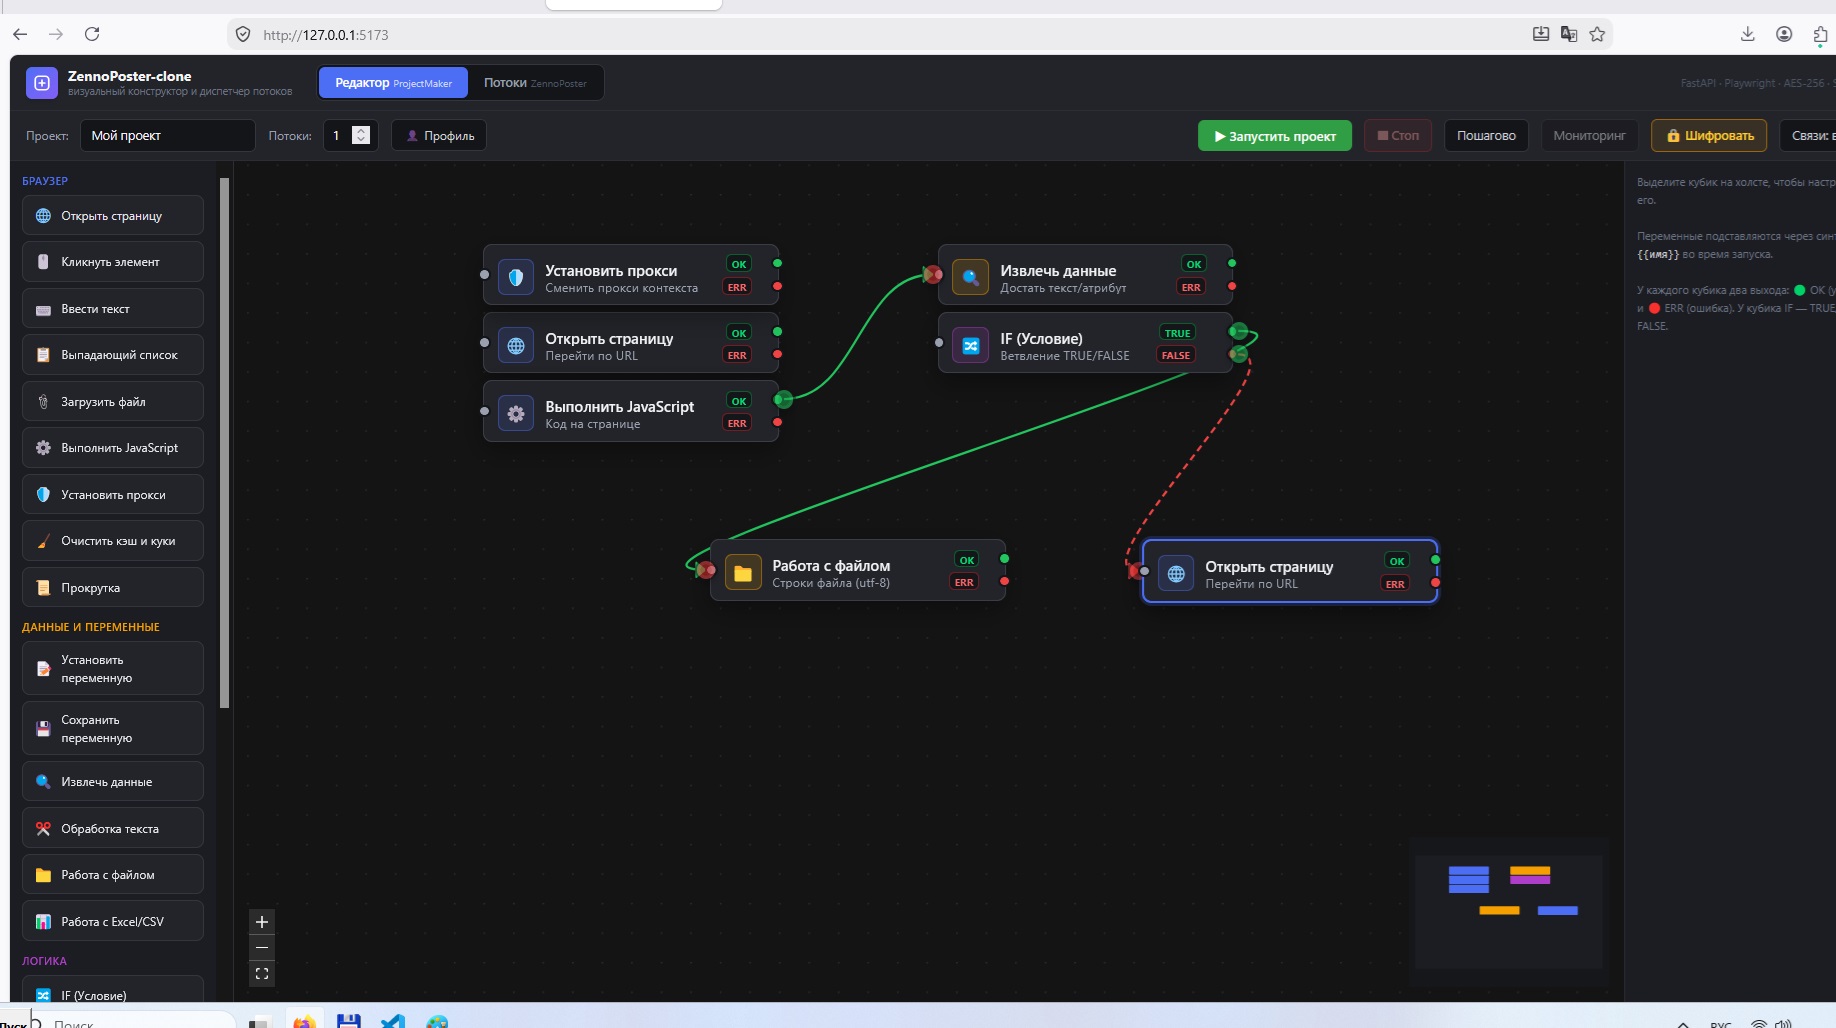Select IF (Условие) in sidebar palette
The height and width of the screenshot is (1028, 1836).
point(113,990)
